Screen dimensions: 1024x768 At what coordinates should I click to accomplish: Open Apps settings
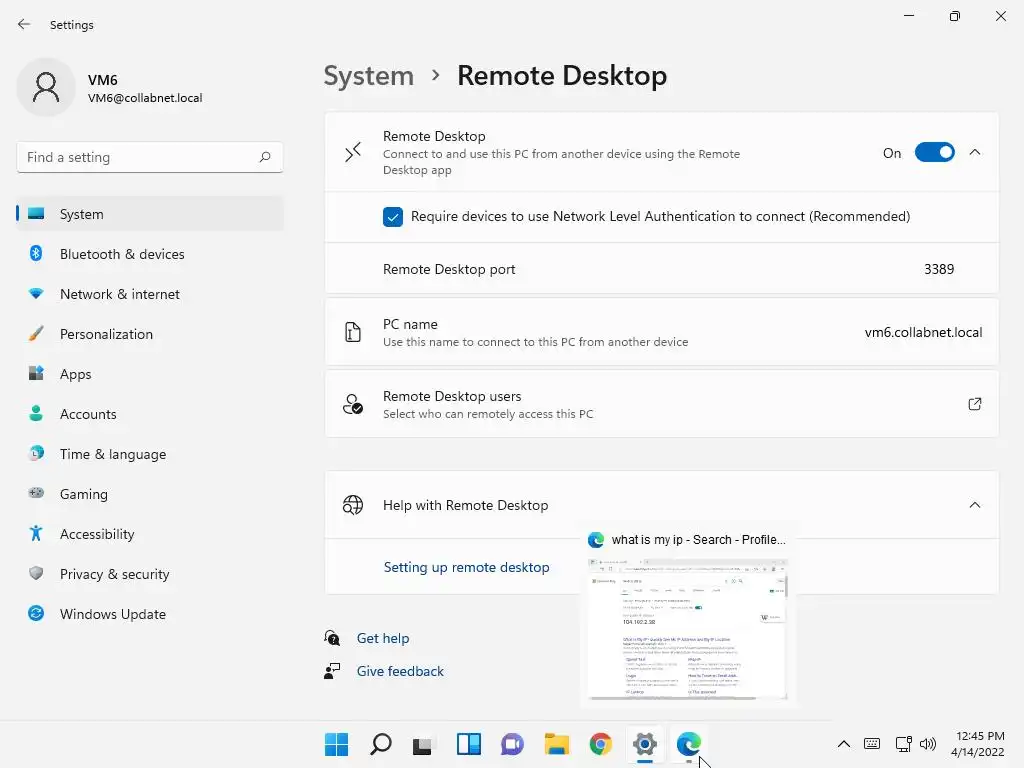pos(150,374)
